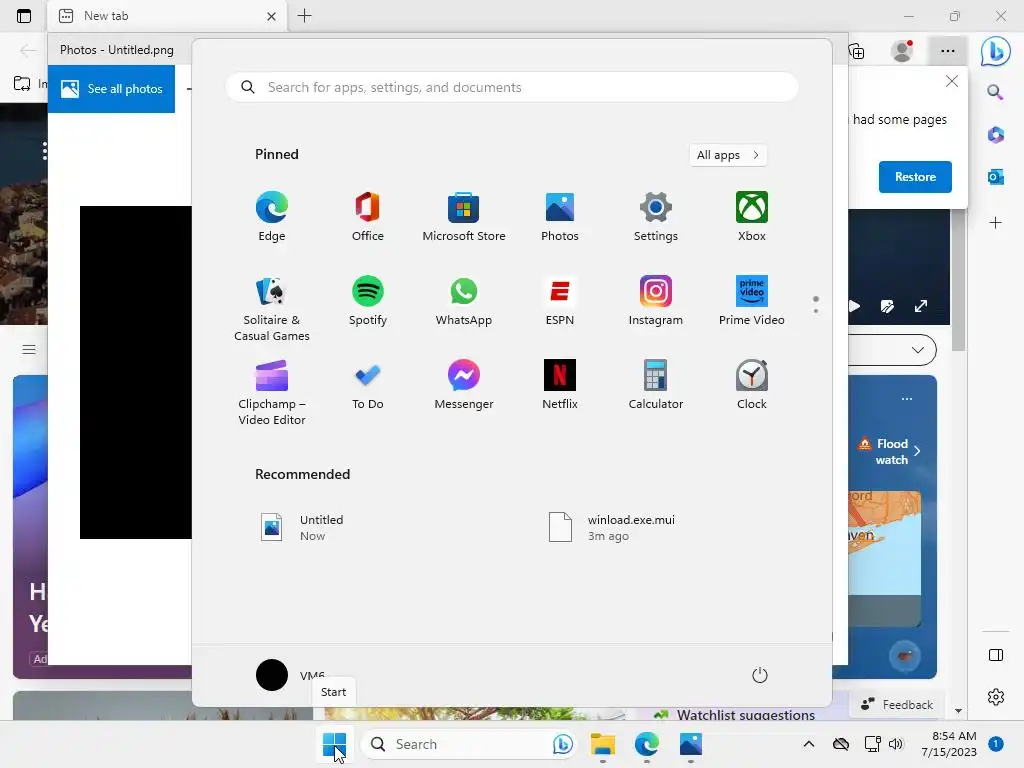Open notification center badge
1024x768 pixels.
(995, 744)
